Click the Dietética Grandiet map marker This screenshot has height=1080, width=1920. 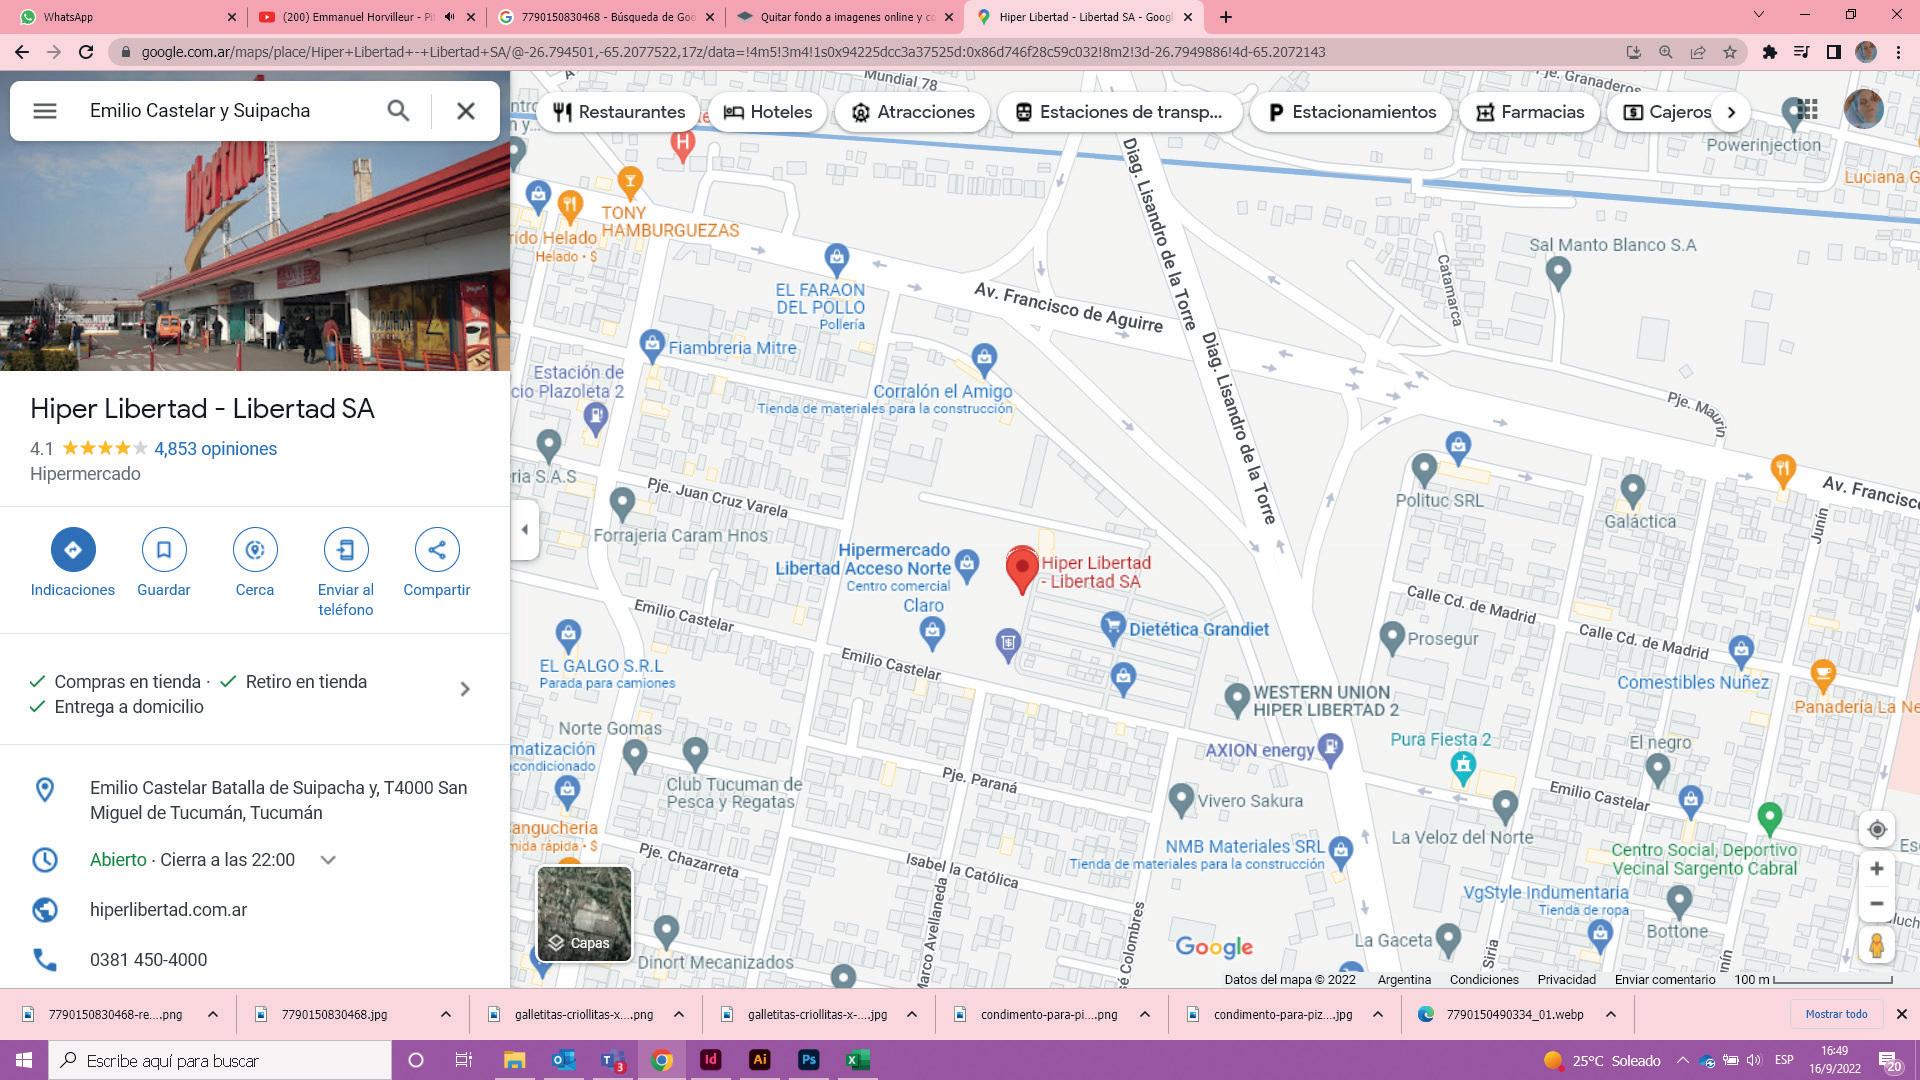pyautogui.click(x=1112, y=627)
